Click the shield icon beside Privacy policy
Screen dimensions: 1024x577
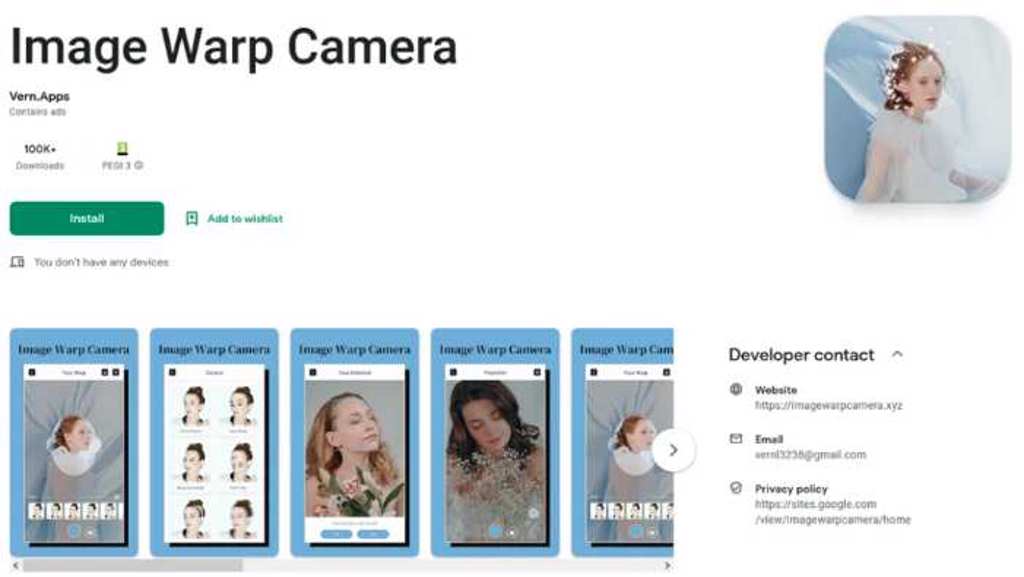tap(736, 488)
